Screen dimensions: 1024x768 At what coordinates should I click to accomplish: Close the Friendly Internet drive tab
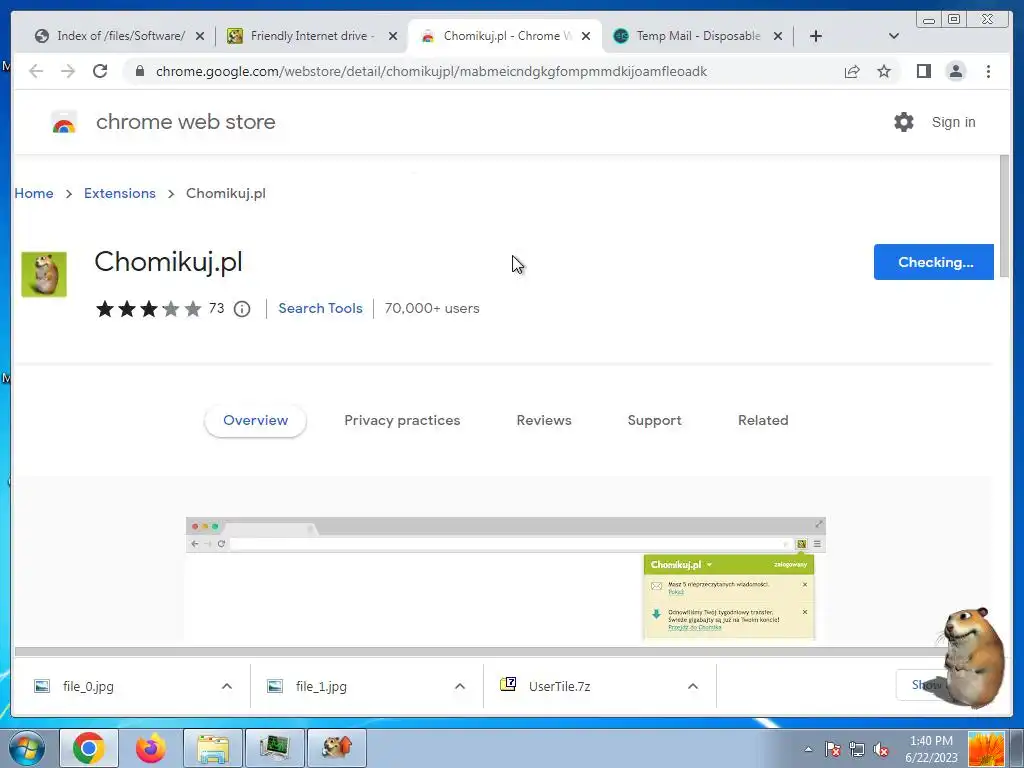pos(392,36)
